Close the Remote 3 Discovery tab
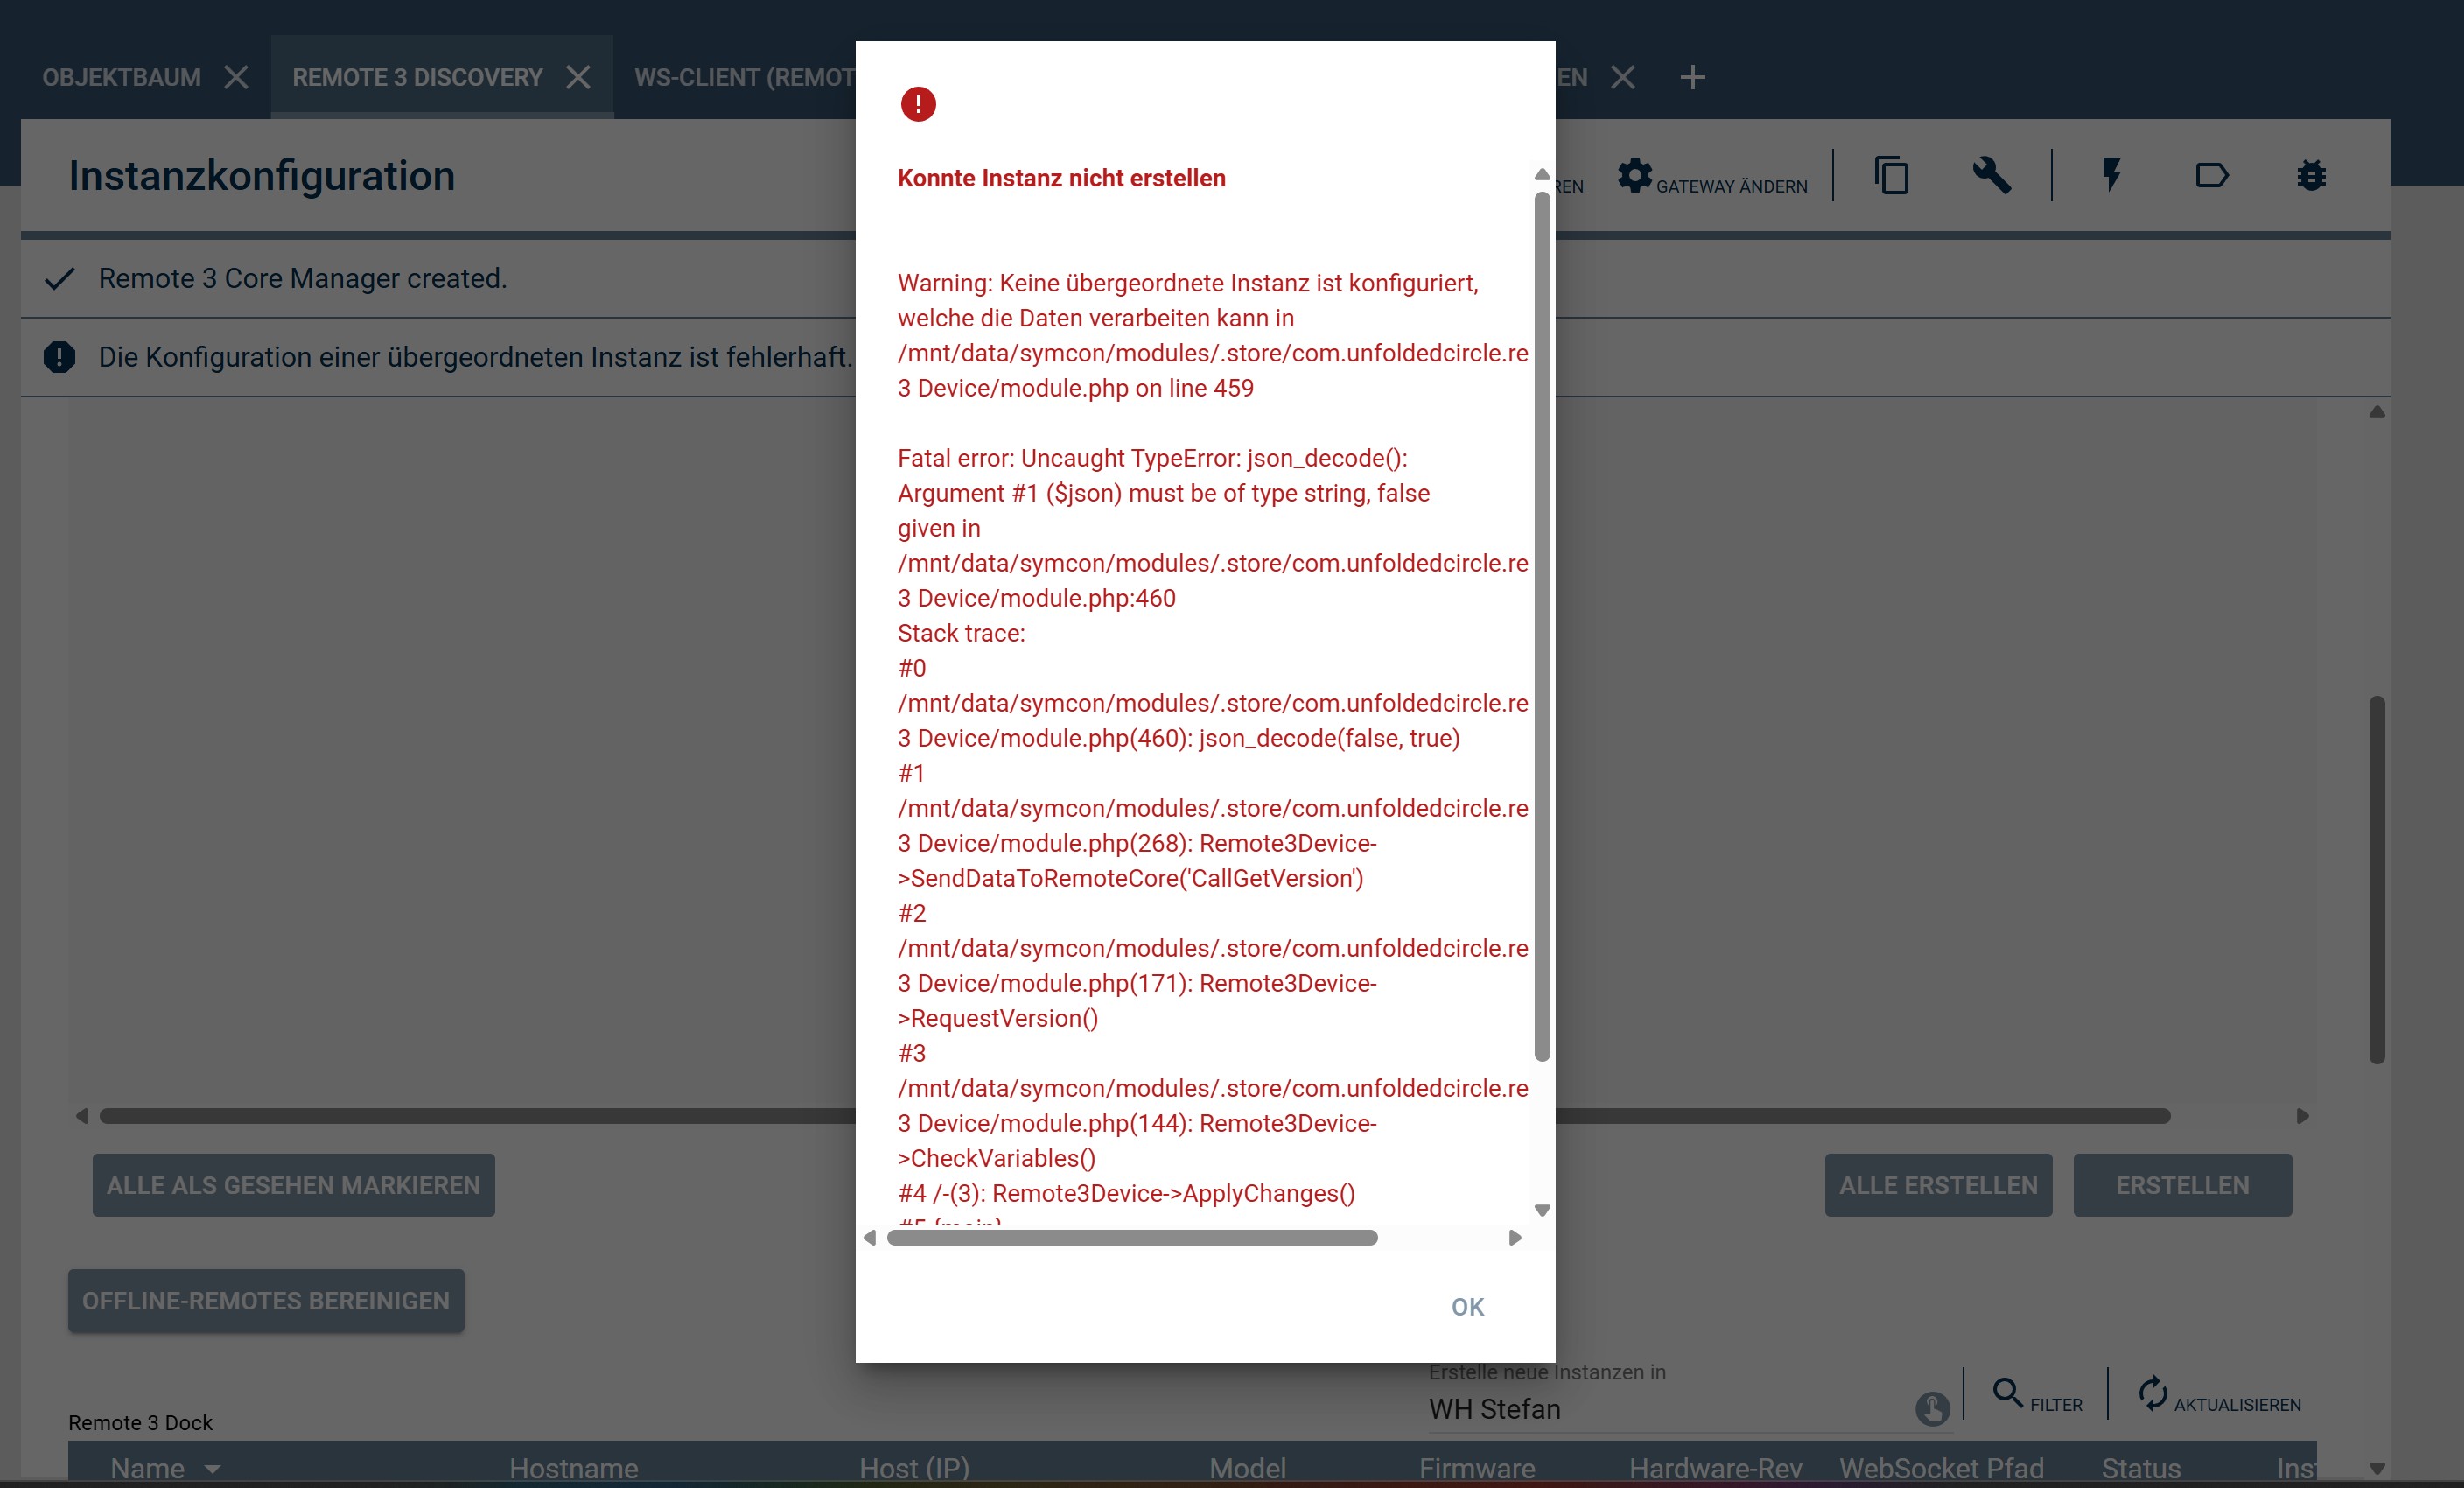 click(x=578, y=77)
